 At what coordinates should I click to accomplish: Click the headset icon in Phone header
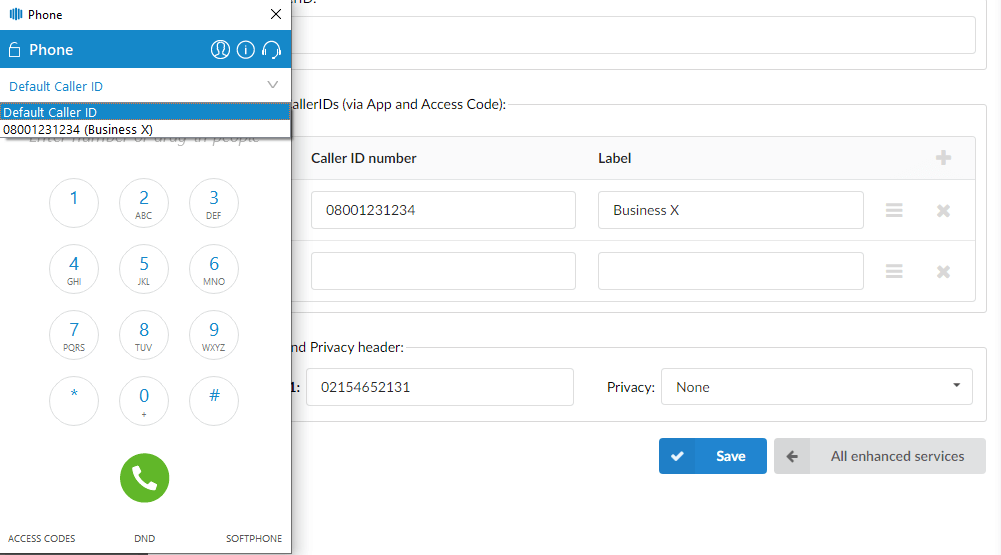click(271, 50)
